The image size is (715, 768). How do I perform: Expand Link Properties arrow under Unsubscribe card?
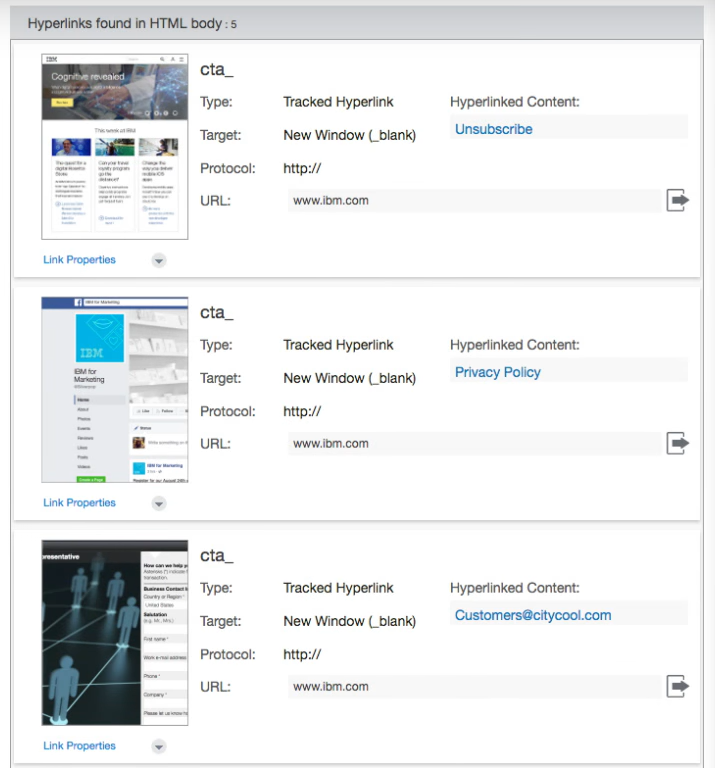159,261
